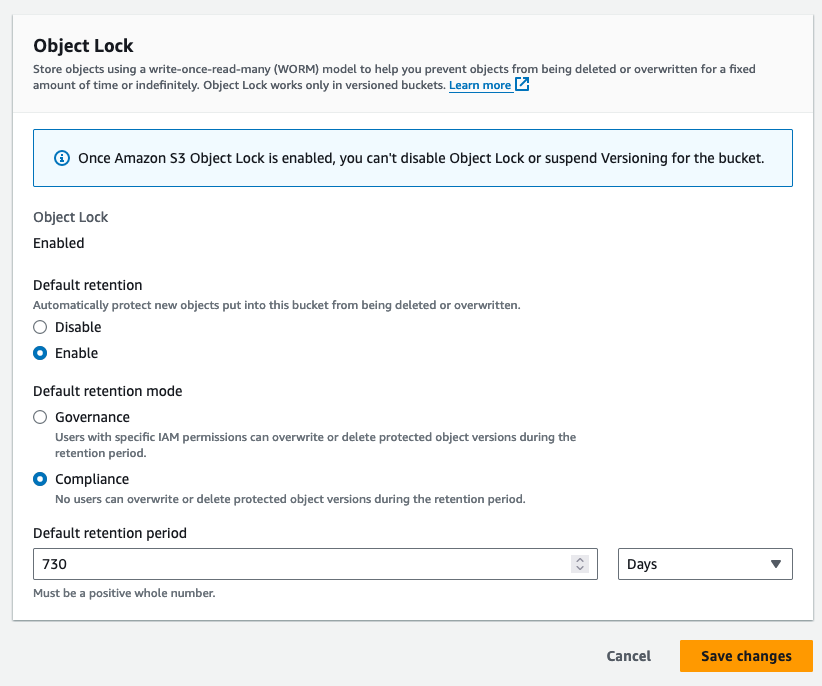
Task: Select the Disable default retention radio button
Action: point(40,327)
